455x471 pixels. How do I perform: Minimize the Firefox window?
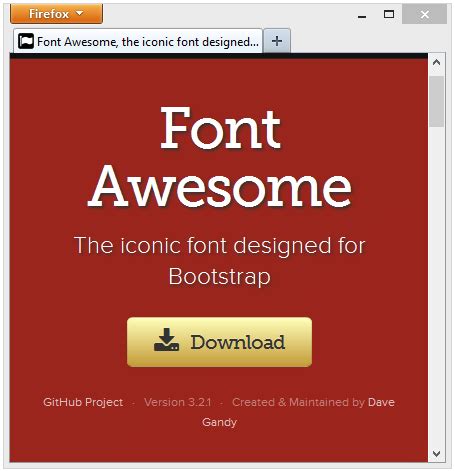pyautogui.click(x=362, y=15)
